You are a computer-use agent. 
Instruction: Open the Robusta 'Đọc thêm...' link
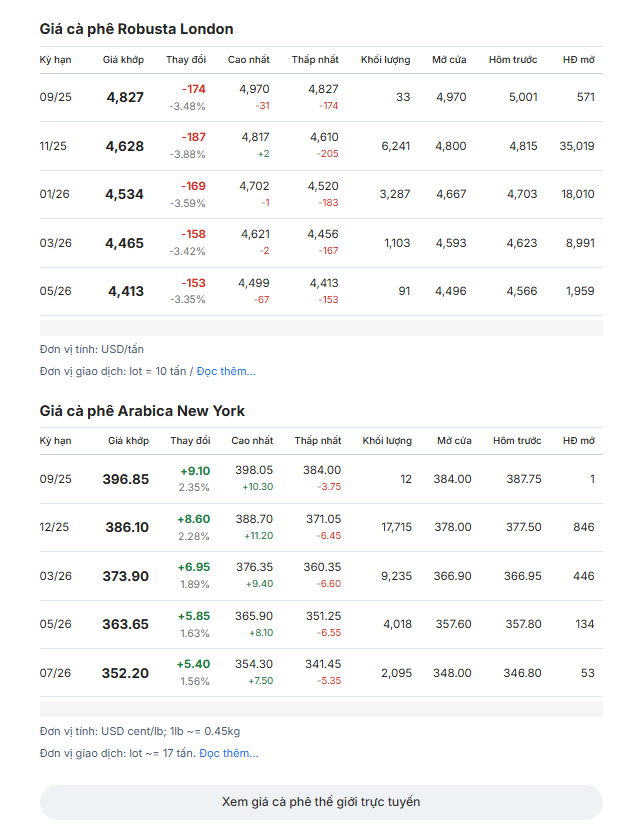226,371
